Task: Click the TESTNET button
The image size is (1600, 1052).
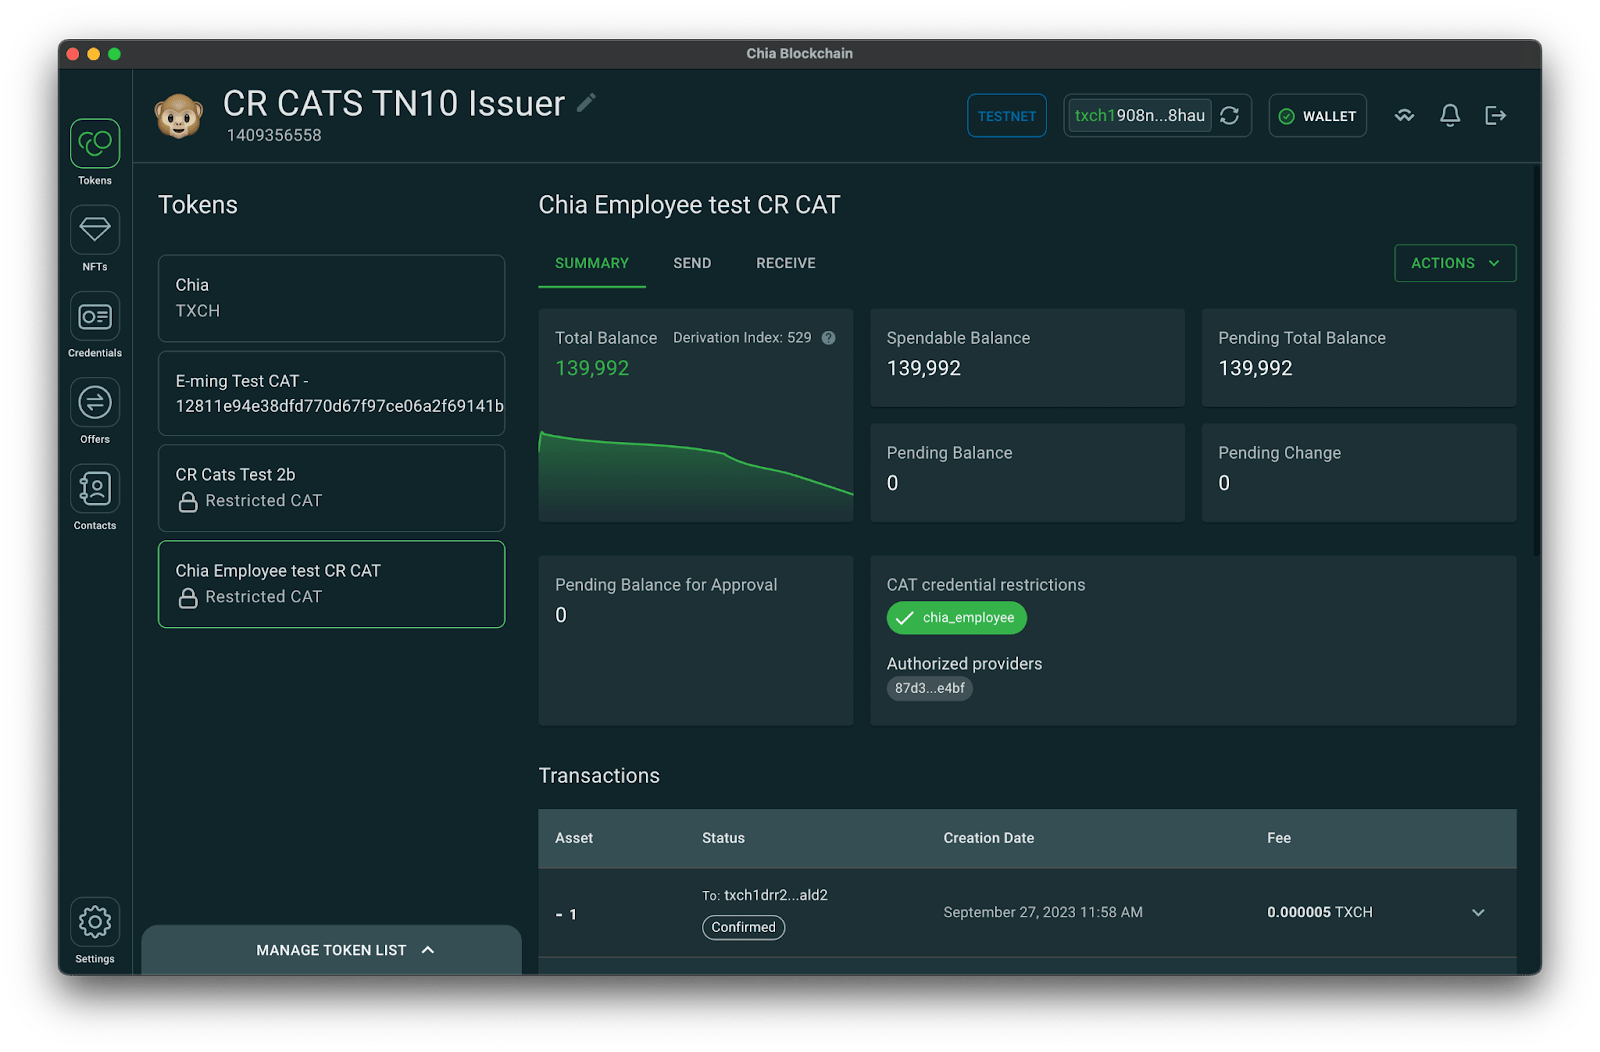Action: (1006, 116)
